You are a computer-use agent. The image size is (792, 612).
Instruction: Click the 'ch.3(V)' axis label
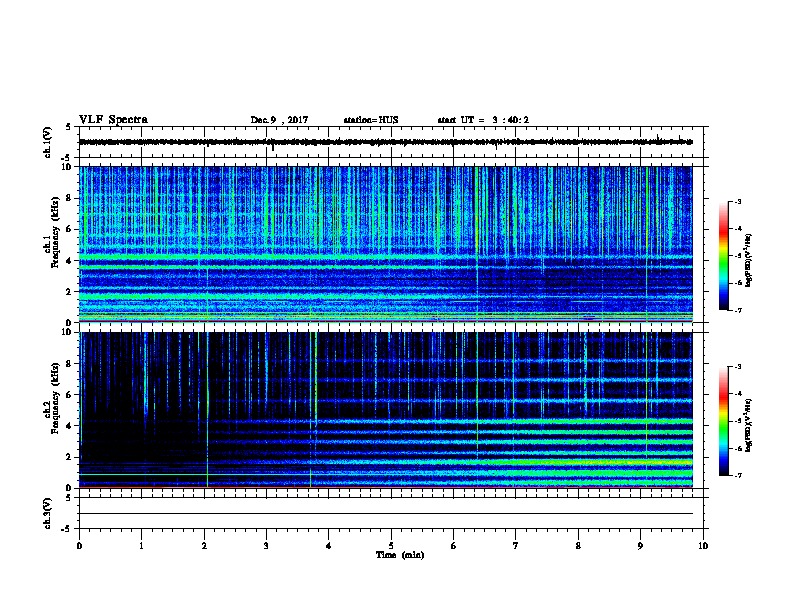[48, 513]
